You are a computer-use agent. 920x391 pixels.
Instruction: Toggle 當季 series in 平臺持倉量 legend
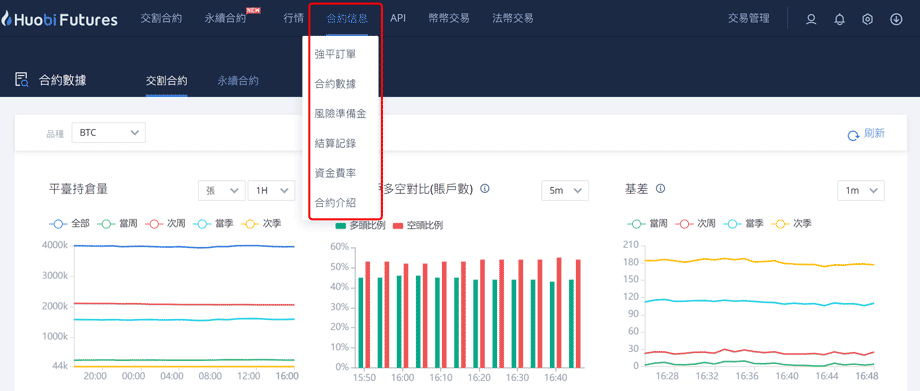point(212,224)
